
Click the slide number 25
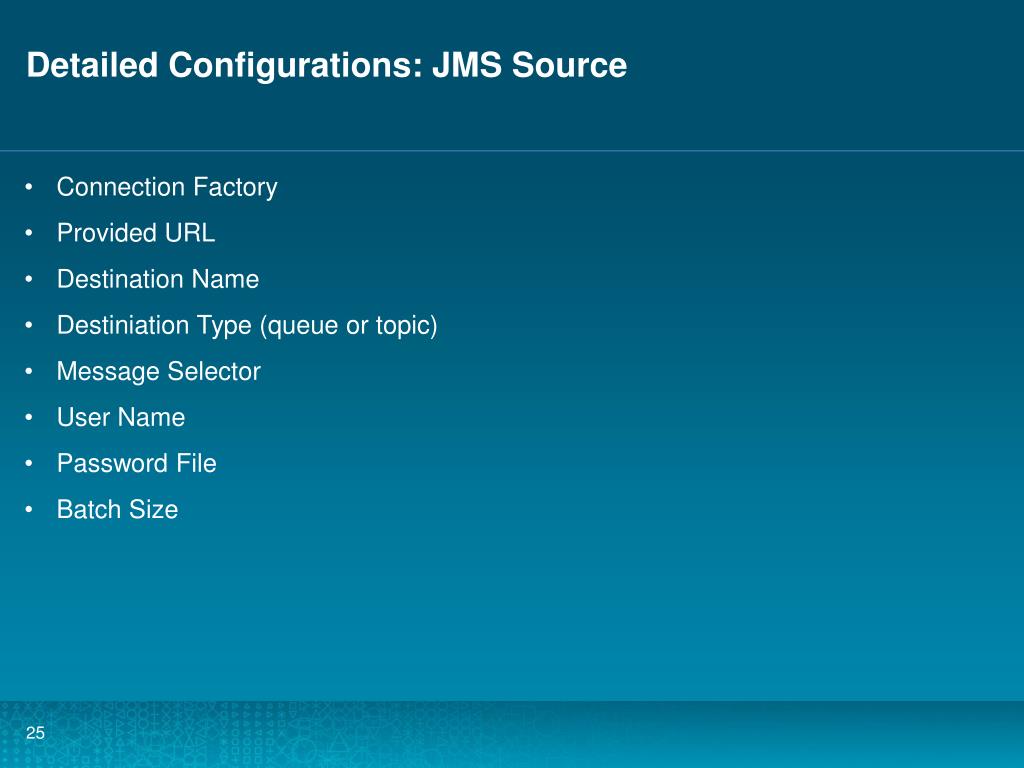[x=36, y=734]
